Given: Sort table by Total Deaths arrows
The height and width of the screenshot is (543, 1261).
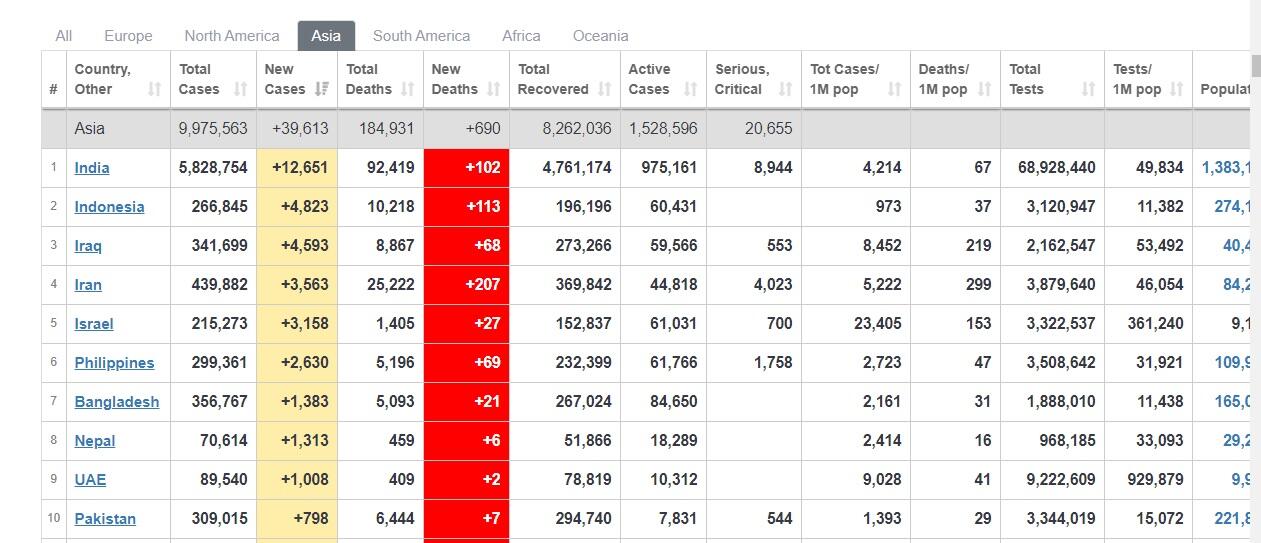Looking at the screenshot, I should [407, 89].
